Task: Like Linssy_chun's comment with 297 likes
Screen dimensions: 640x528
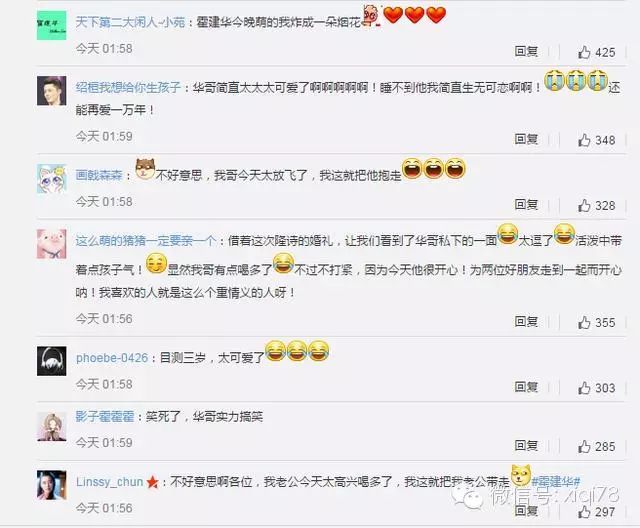Action: 584,512
